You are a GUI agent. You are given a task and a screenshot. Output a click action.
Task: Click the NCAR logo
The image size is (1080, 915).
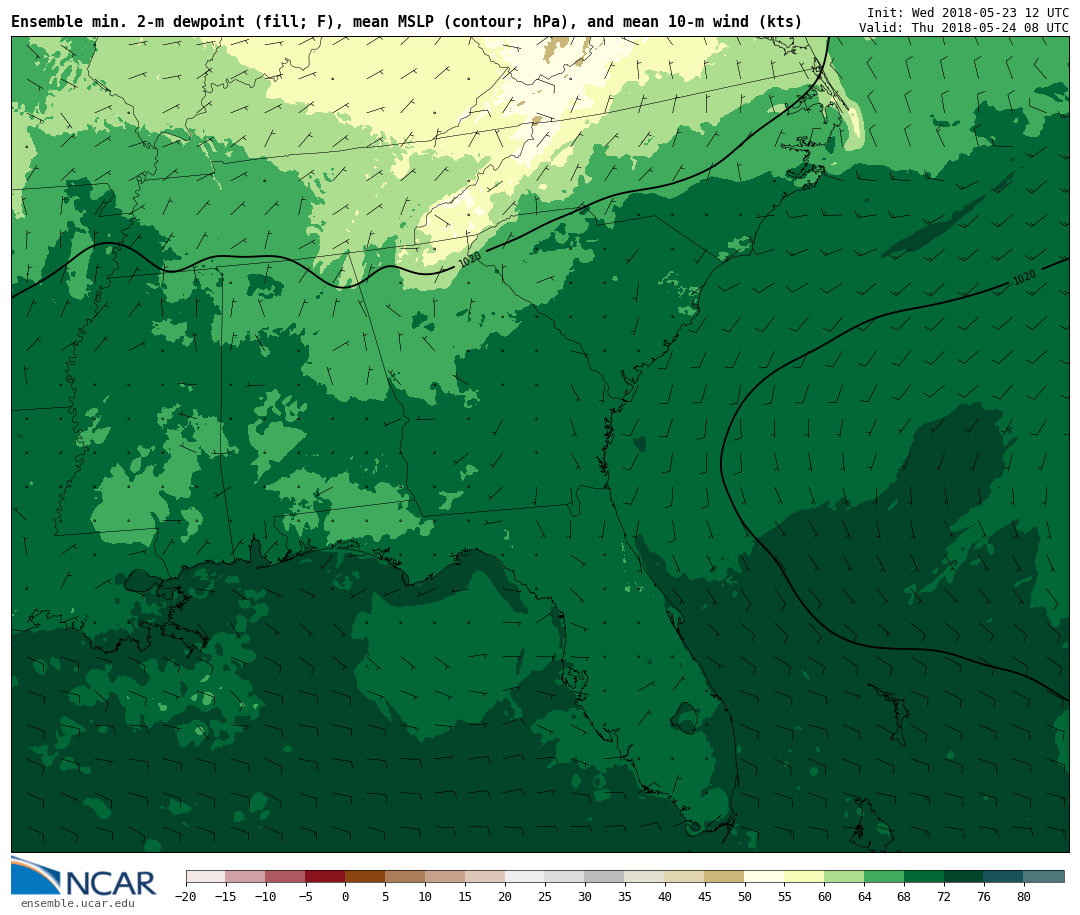click(x=84, y=877)
